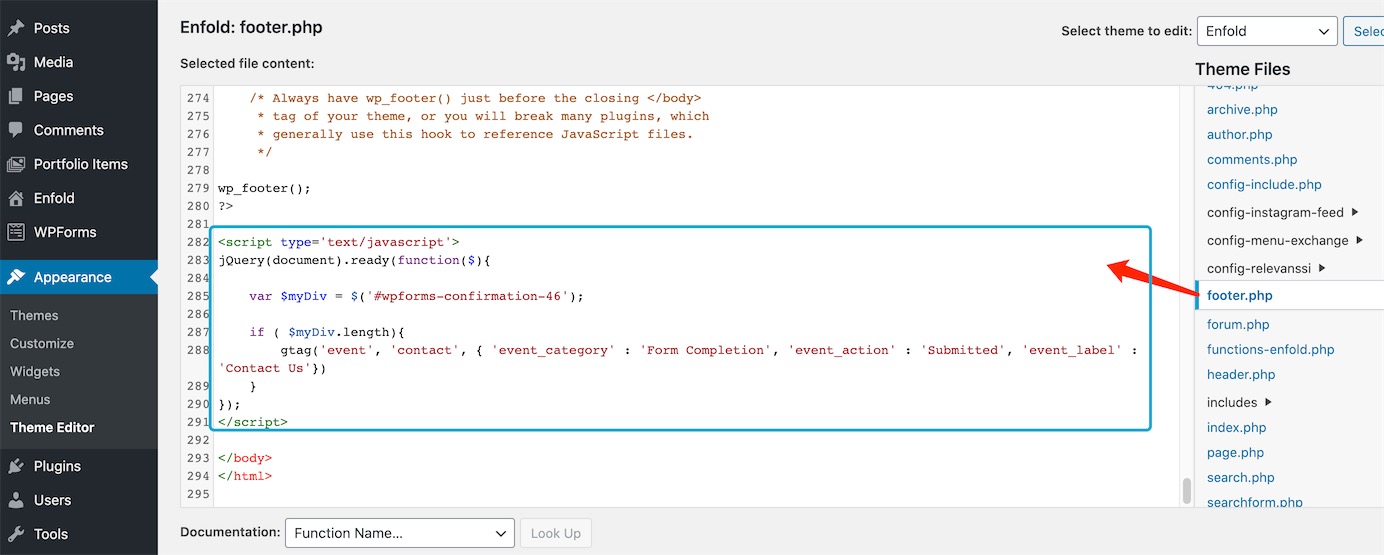Open config-include.php theme file
Image resolution: width=1384 pixels, height=555 pixels.
tap(1264, 185)
